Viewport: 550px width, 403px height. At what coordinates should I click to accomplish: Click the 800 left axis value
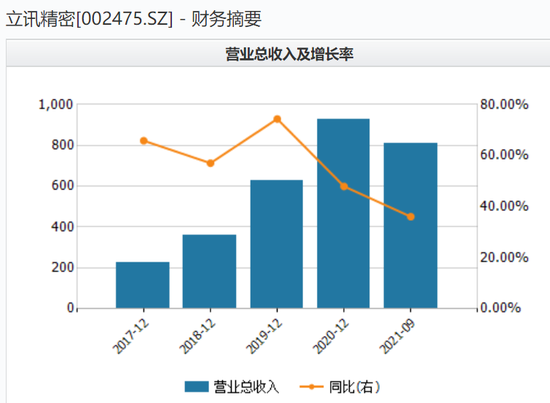pyautogui.click(x=62, y=145)
